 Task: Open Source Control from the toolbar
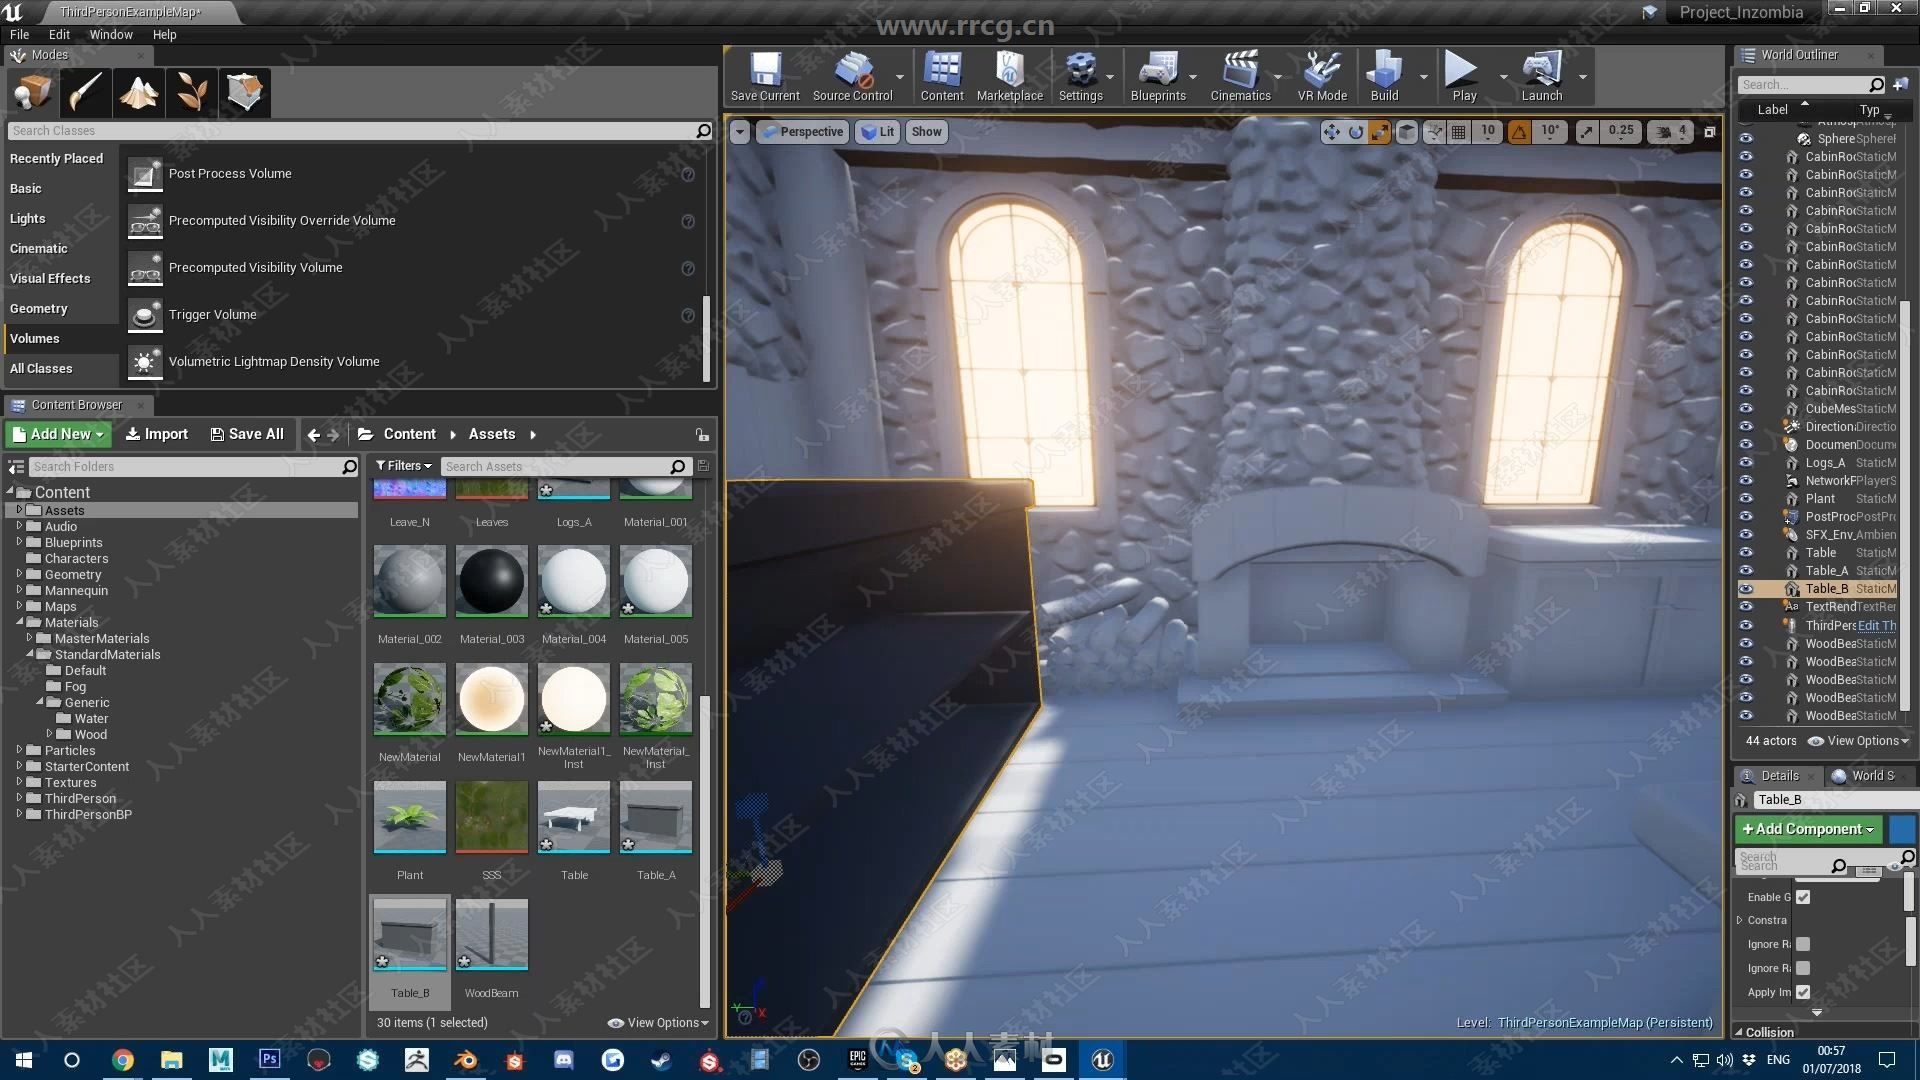pos(852,76)
